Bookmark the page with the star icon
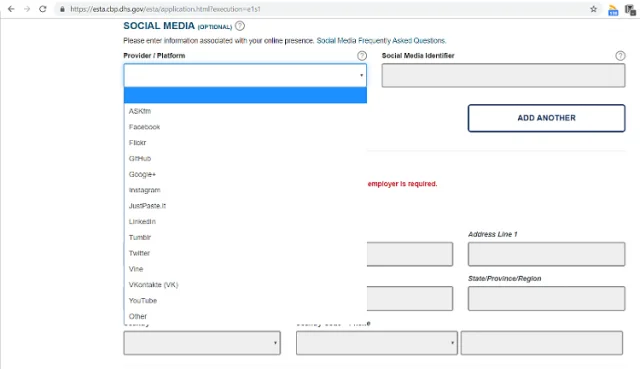The height and width of the screenshot is (369, 640). 593,9
